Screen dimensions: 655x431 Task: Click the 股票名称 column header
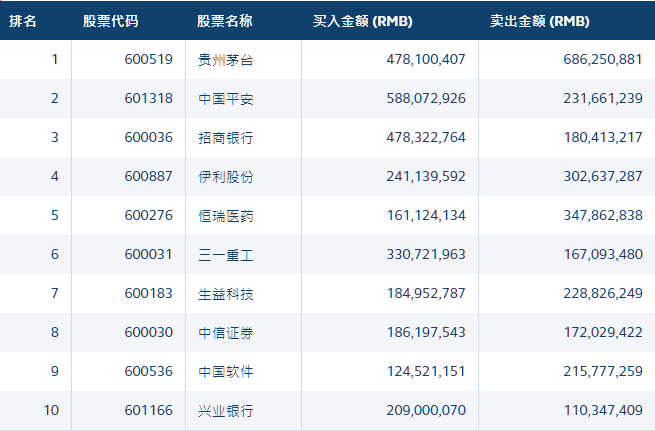(225, 21)
